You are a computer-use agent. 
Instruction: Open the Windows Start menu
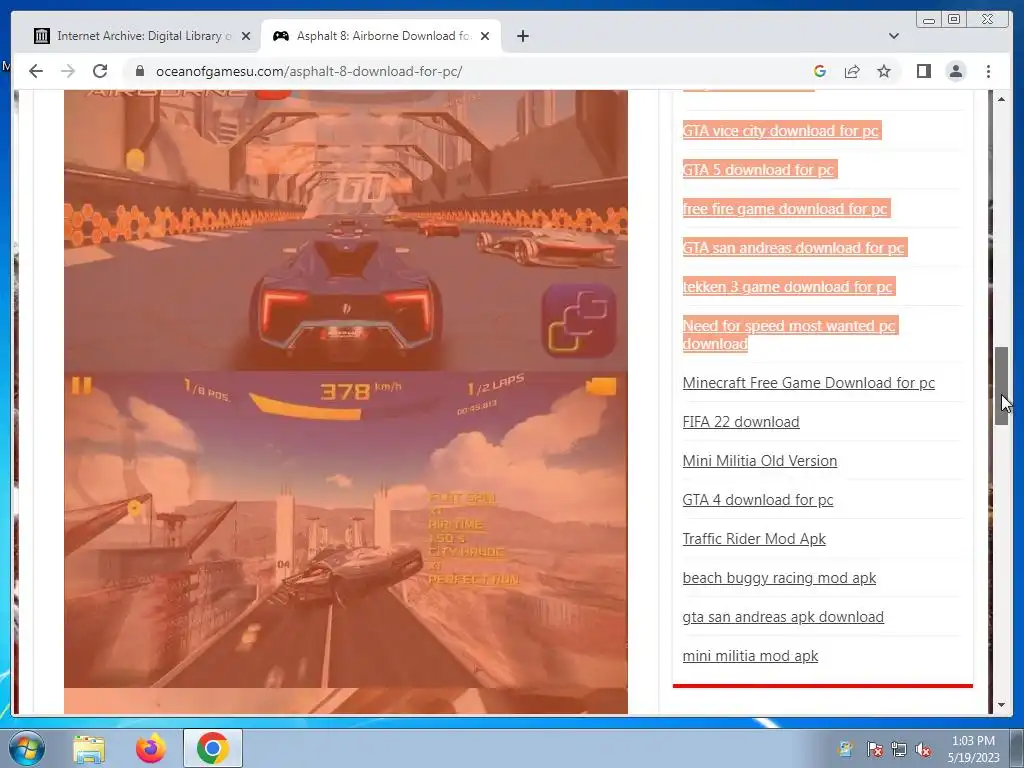26,748
